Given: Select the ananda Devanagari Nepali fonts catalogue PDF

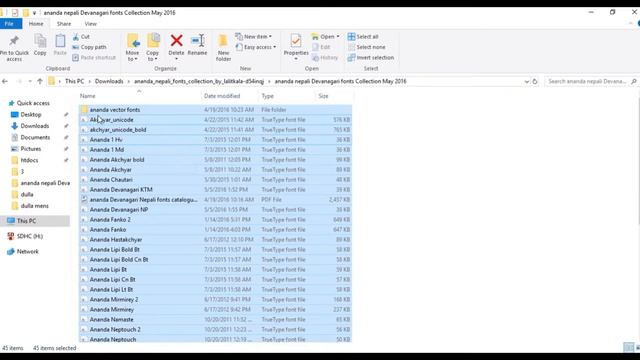Looking at the screenshot, I should click(x=216, y=200).
